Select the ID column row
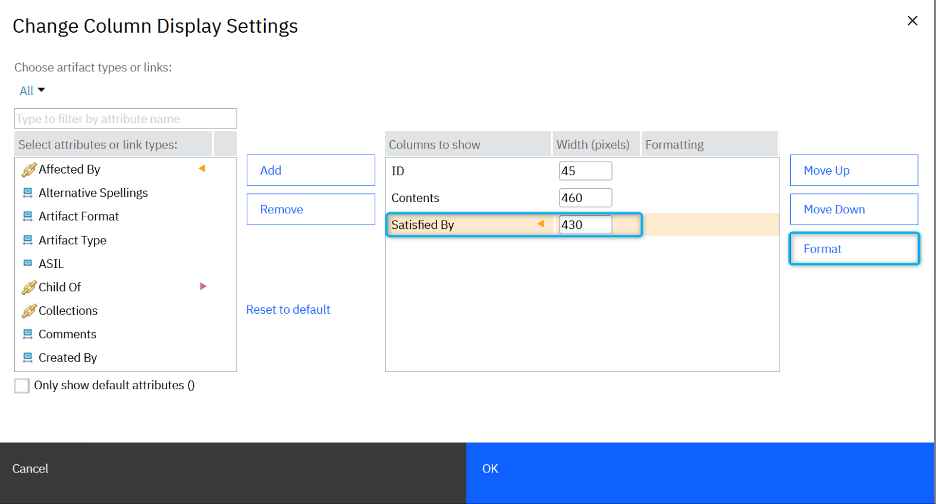This screenshot has width=936, height=504. click(582, 171)
